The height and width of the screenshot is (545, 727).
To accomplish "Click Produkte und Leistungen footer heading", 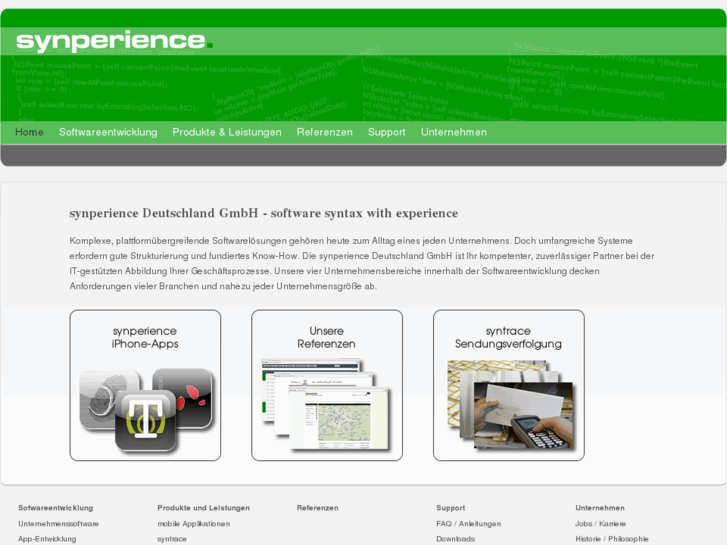I will coord(204,508).
